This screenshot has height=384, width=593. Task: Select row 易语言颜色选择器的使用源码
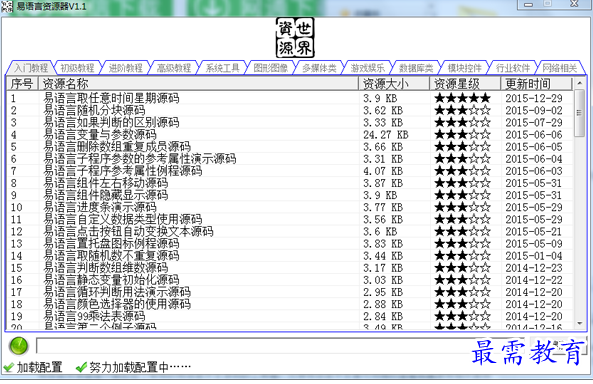290,304
